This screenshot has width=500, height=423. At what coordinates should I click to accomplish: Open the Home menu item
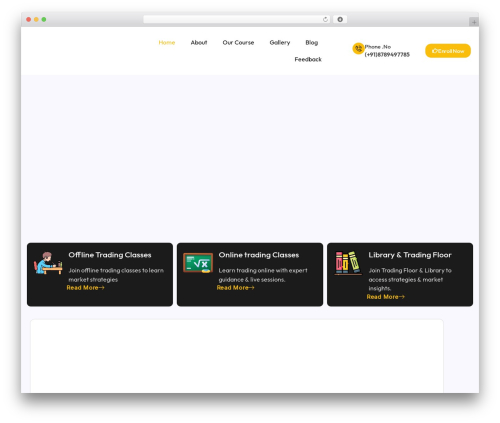(167, 43)
